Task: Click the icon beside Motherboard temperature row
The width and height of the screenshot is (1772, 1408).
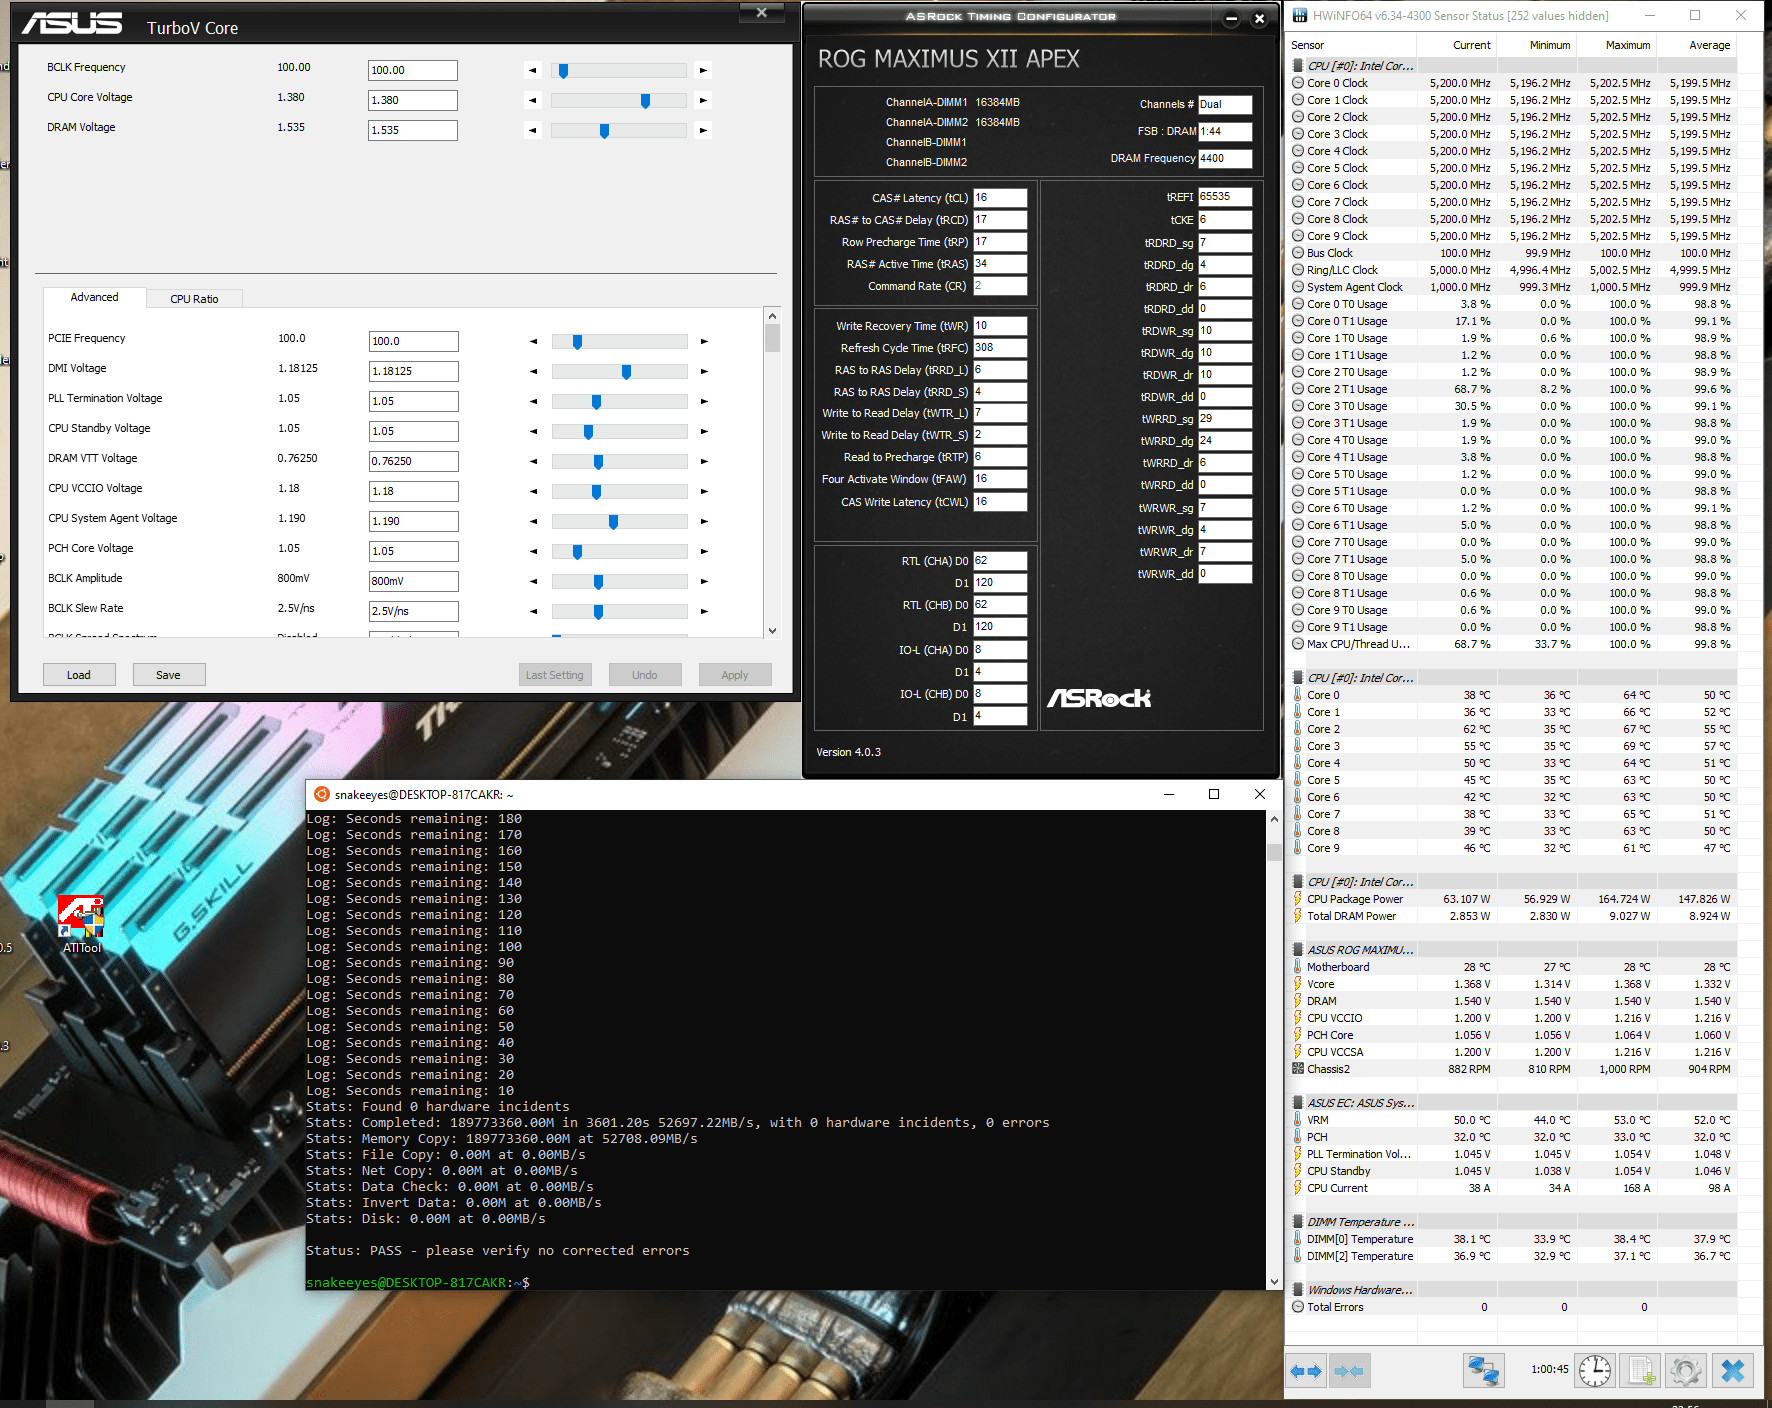Action: pyautogui.click(x=1298, y=967)
